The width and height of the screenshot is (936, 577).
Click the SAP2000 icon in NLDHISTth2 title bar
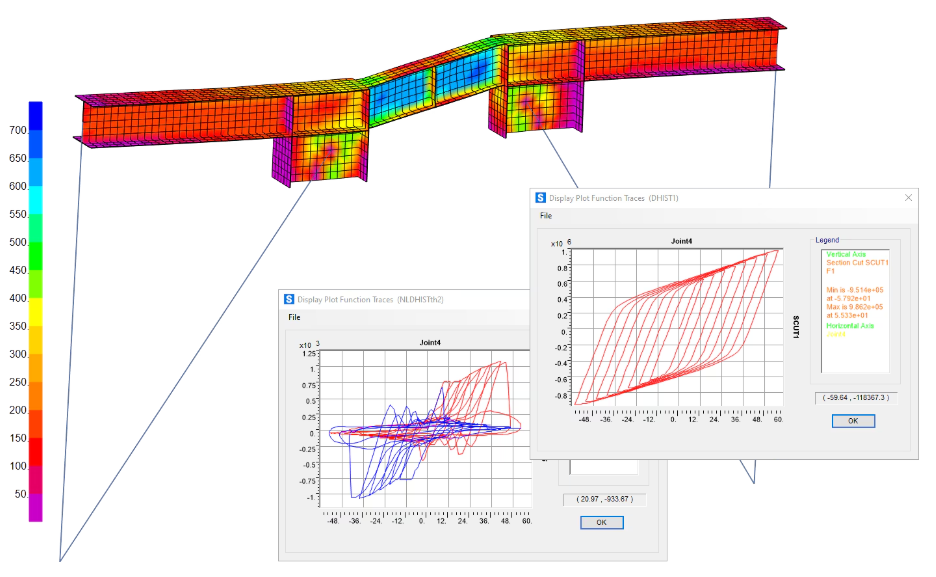click(x=290, y=299)
